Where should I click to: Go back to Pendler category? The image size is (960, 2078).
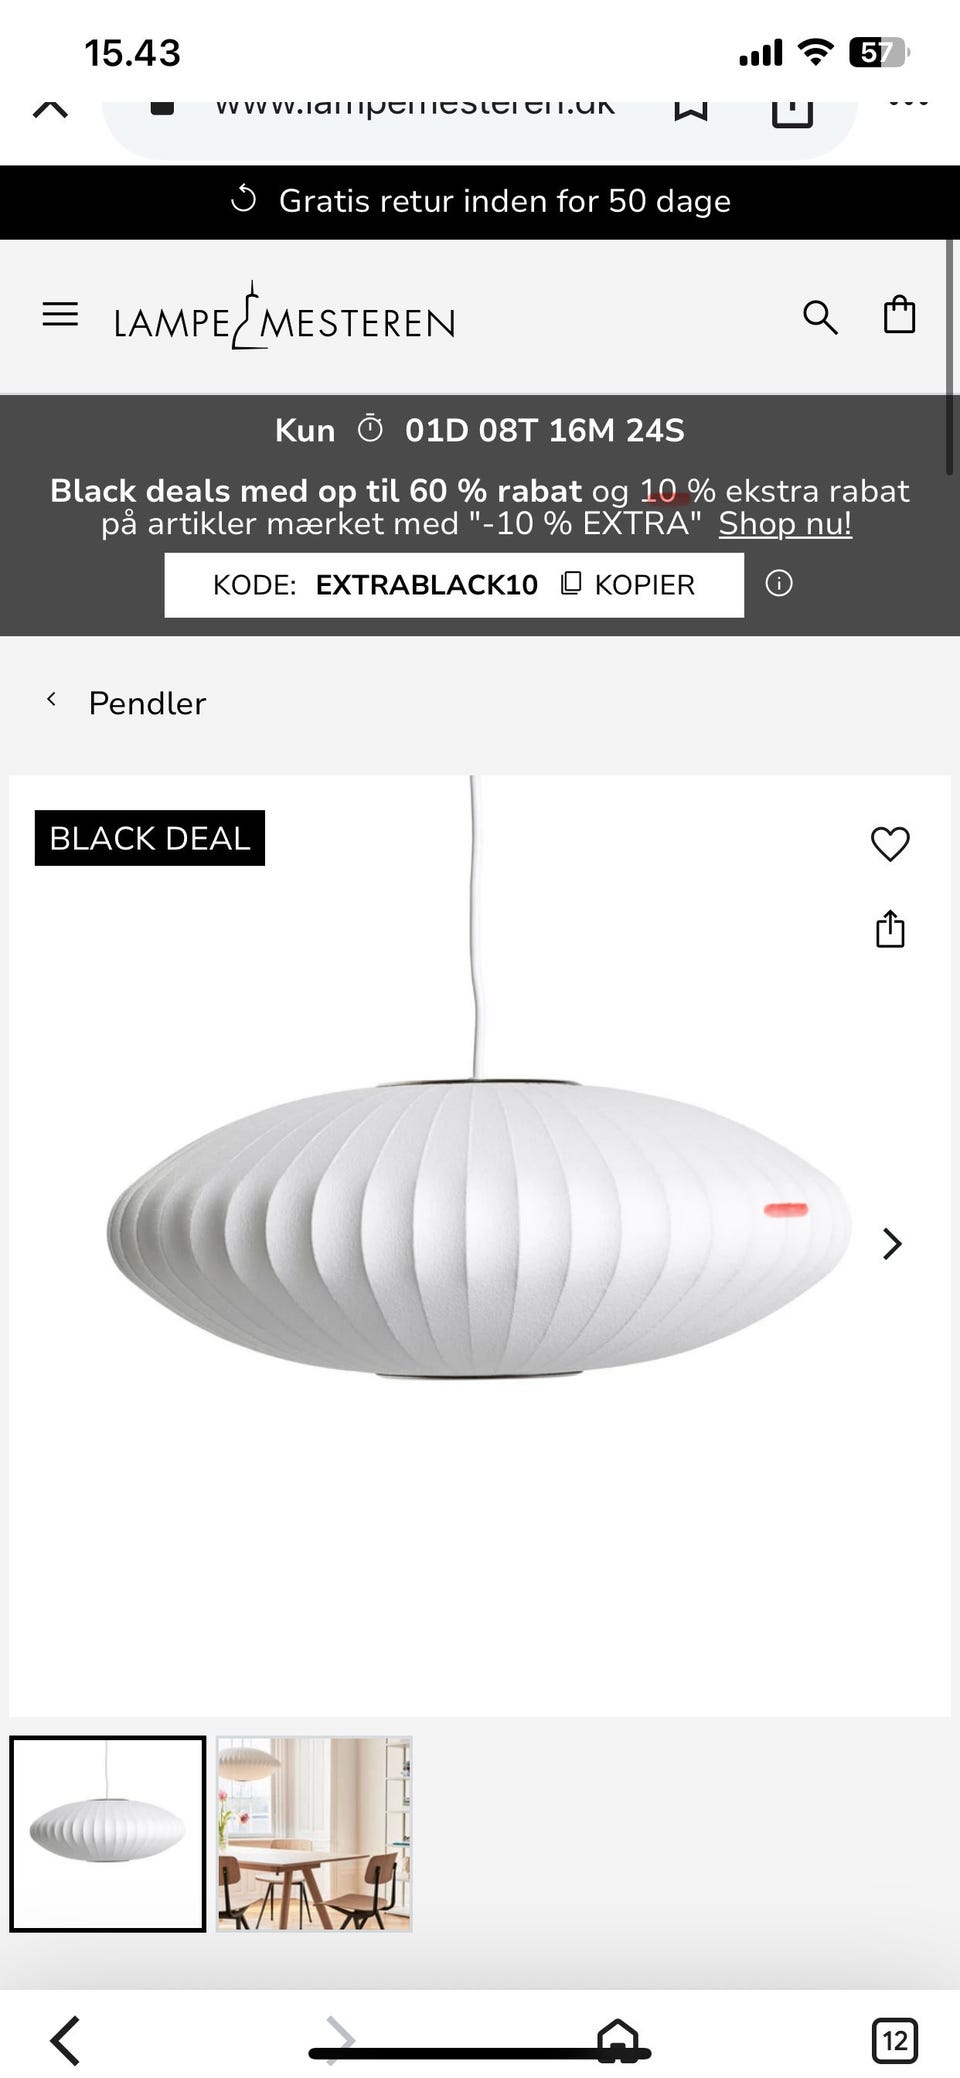127,703
